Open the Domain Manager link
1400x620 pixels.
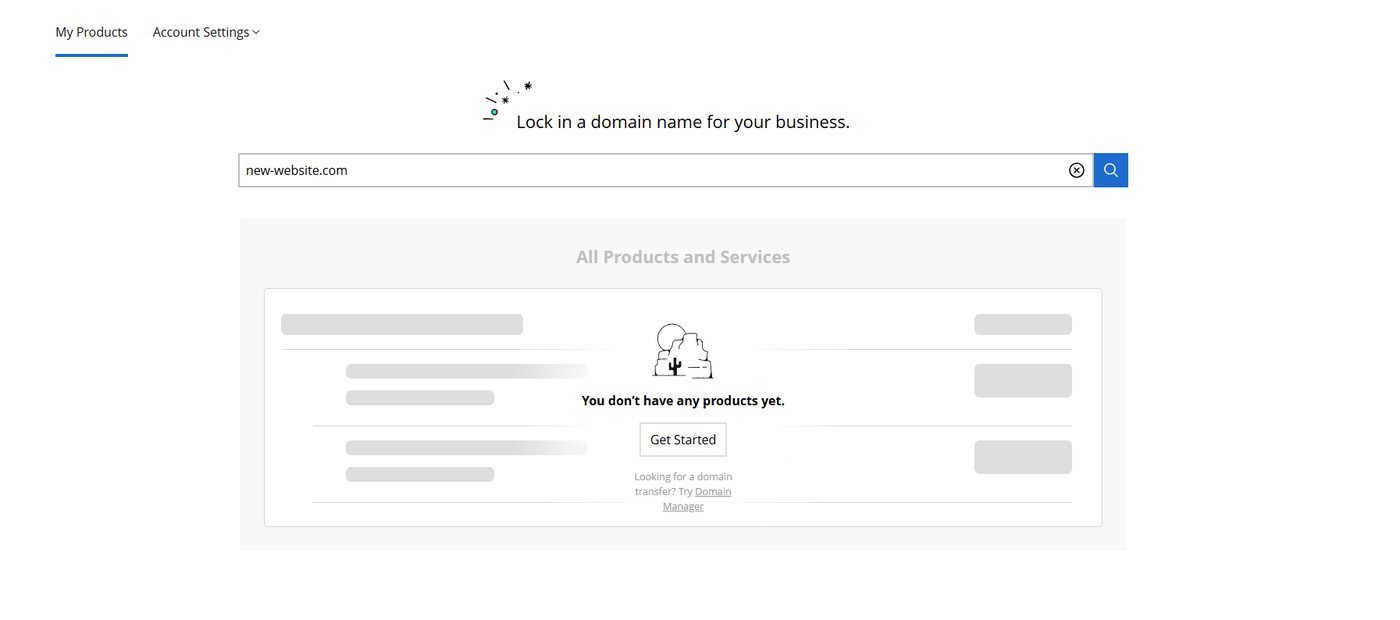coord(697,499)
